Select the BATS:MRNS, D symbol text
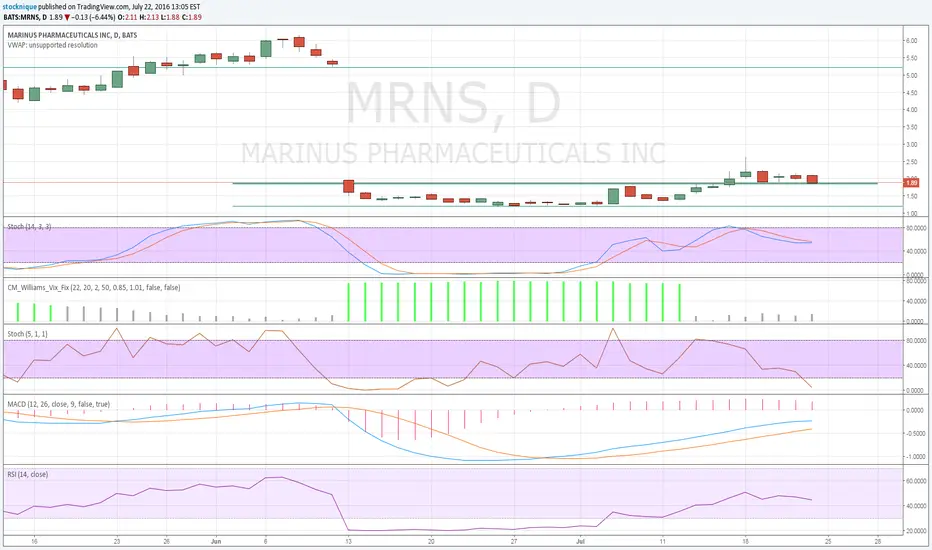Image resolution: width=932 pixels, height=550 pixels. [25, 17]
